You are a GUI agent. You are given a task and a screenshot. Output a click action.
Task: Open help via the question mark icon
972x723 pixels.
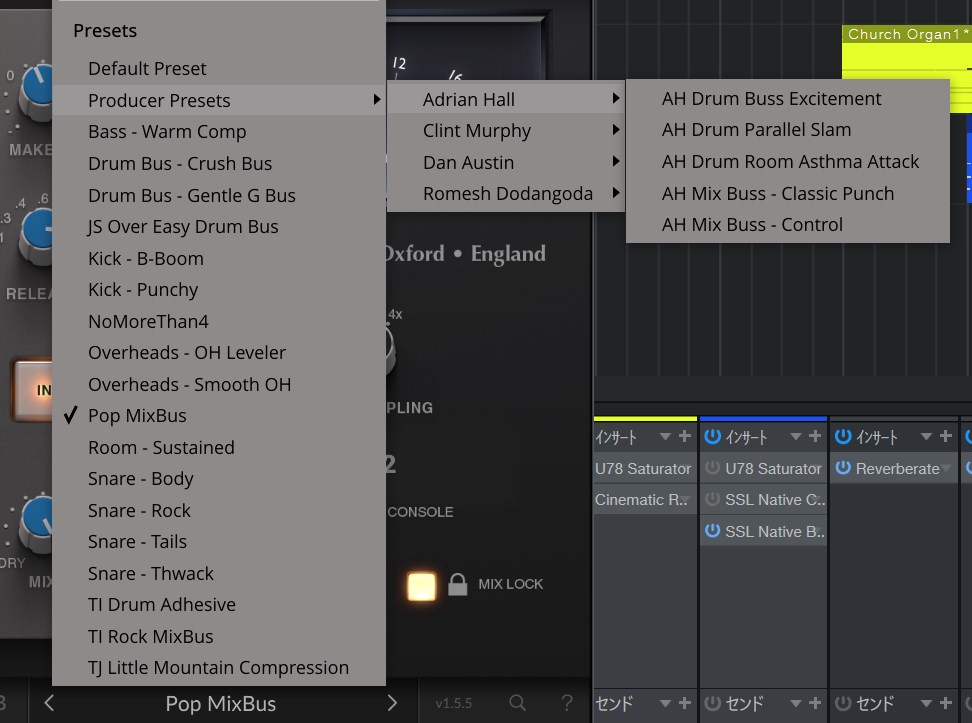567,703
